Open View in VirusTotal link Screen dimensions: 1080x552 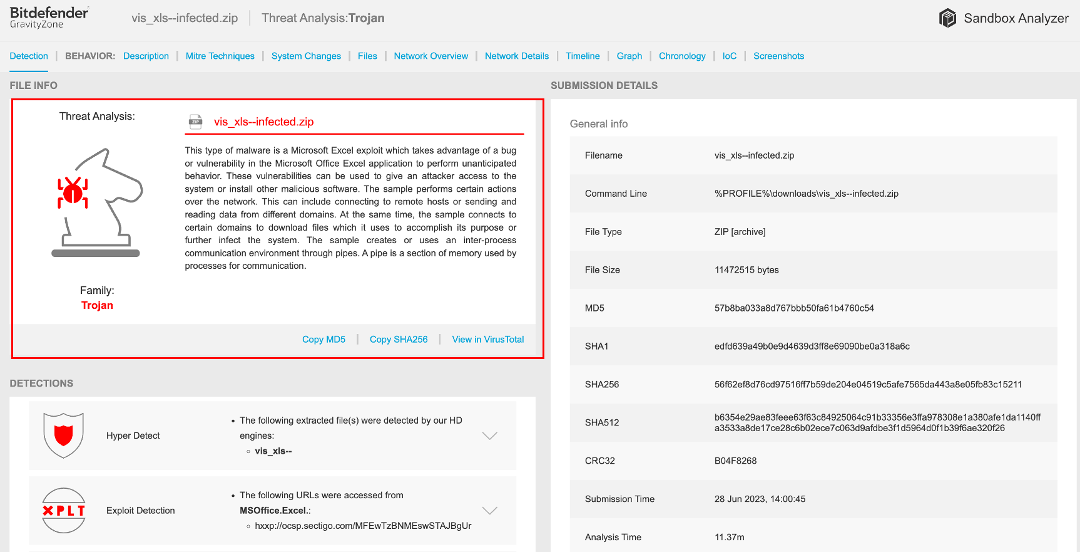[x=488, y=340]
